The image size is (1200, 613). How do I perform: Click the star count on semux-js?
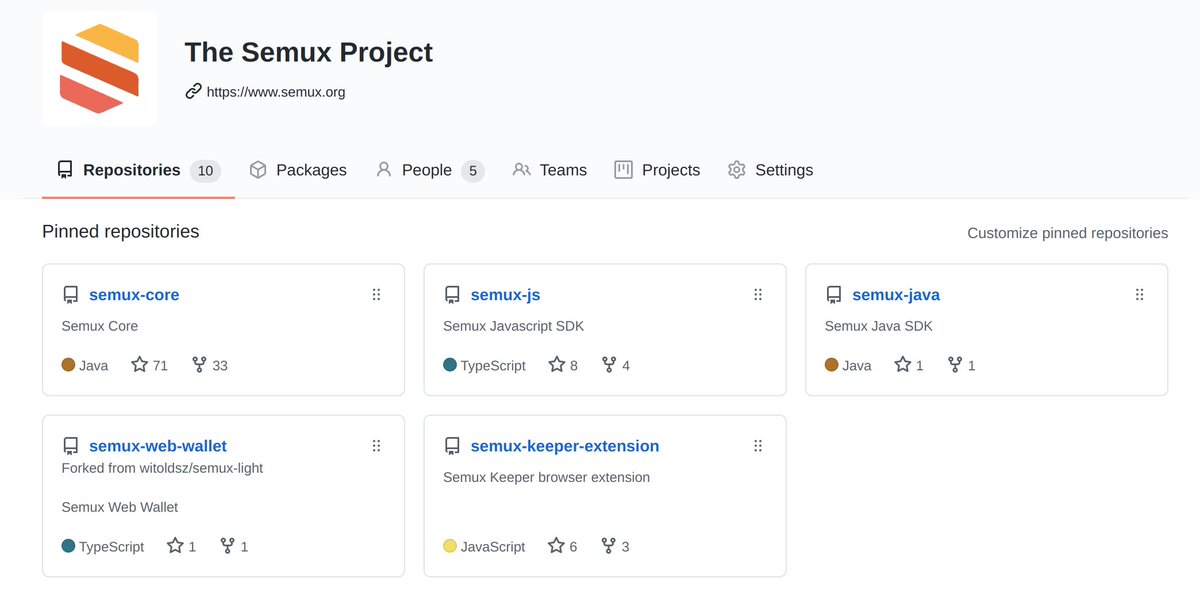(574, 366)
